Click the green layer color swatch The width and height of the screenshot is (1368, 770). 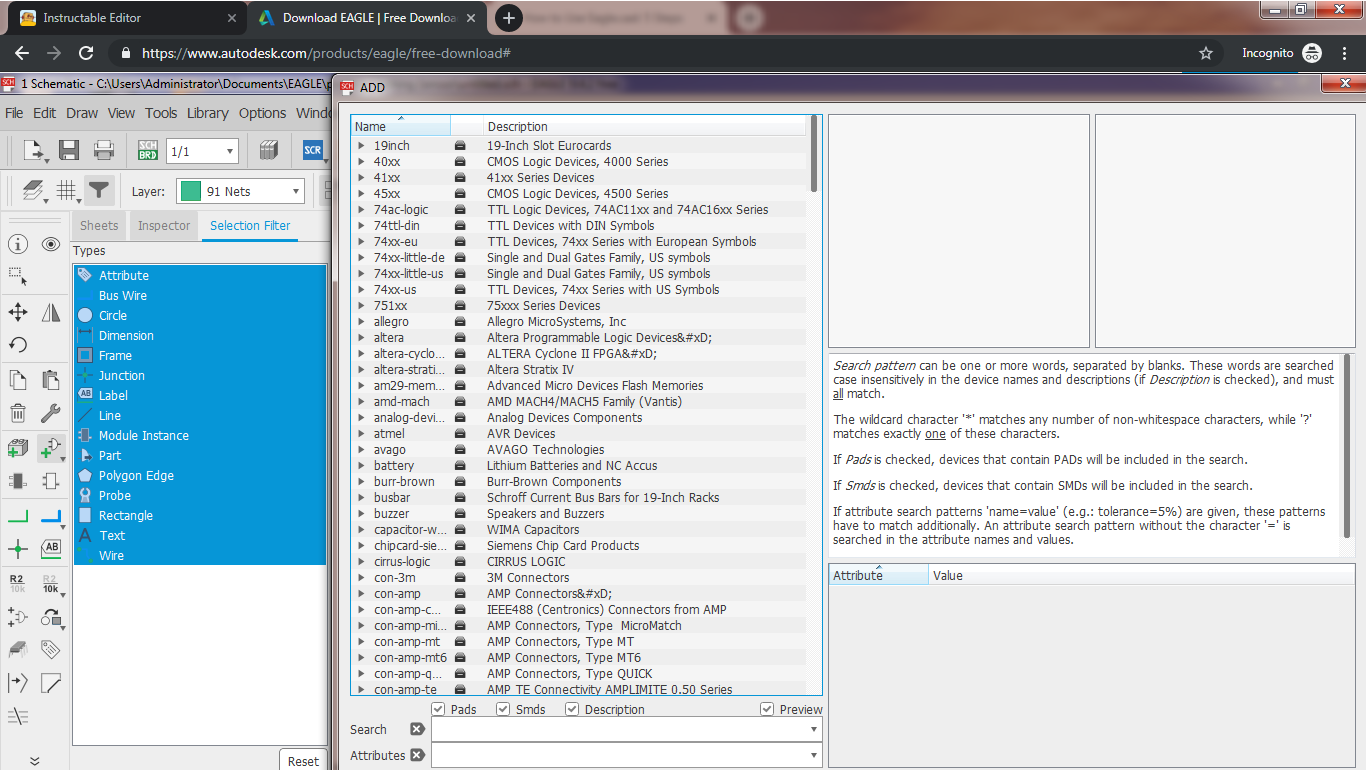(190, 191)
